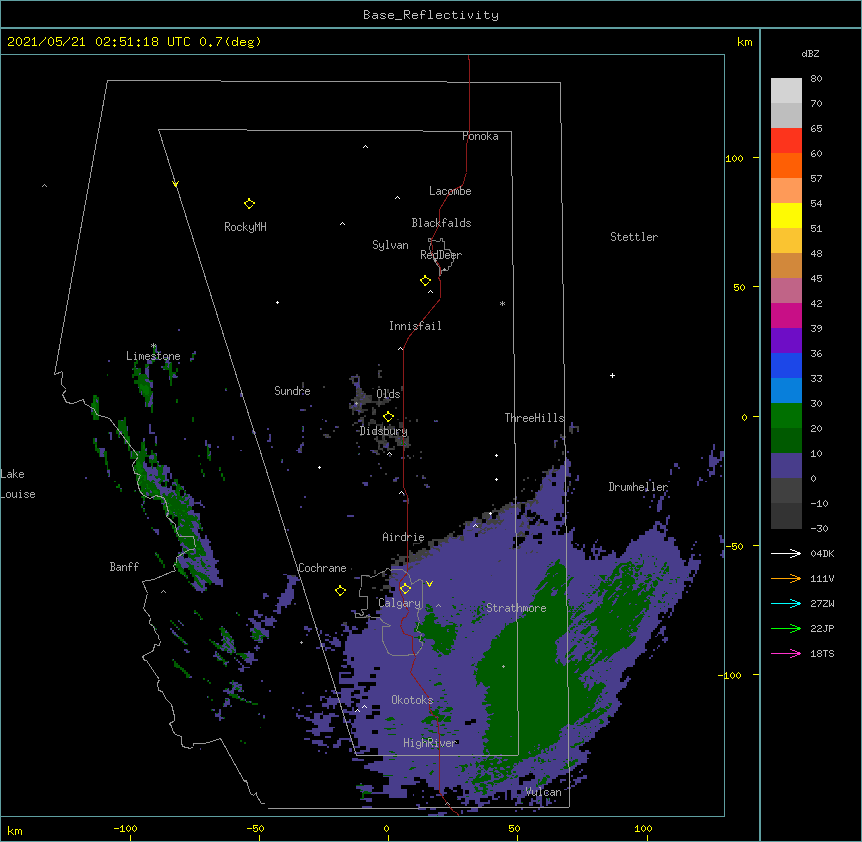The height and width of the screenshot is (842, 862).
Task: Click the -30 dBZ value in legend
Action: (x=819, y=528)
